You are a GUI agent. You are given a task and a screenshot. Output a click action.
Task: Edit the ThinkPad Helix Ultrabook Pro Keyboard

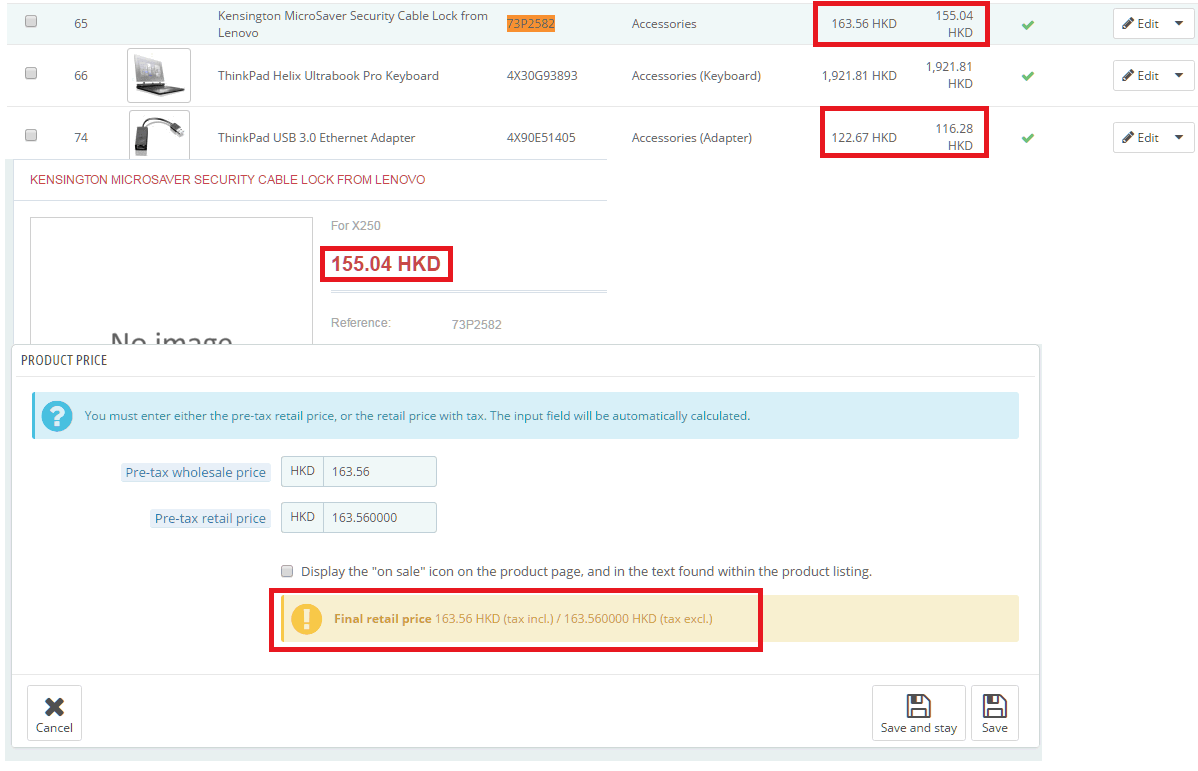(x=1139, y=76)
